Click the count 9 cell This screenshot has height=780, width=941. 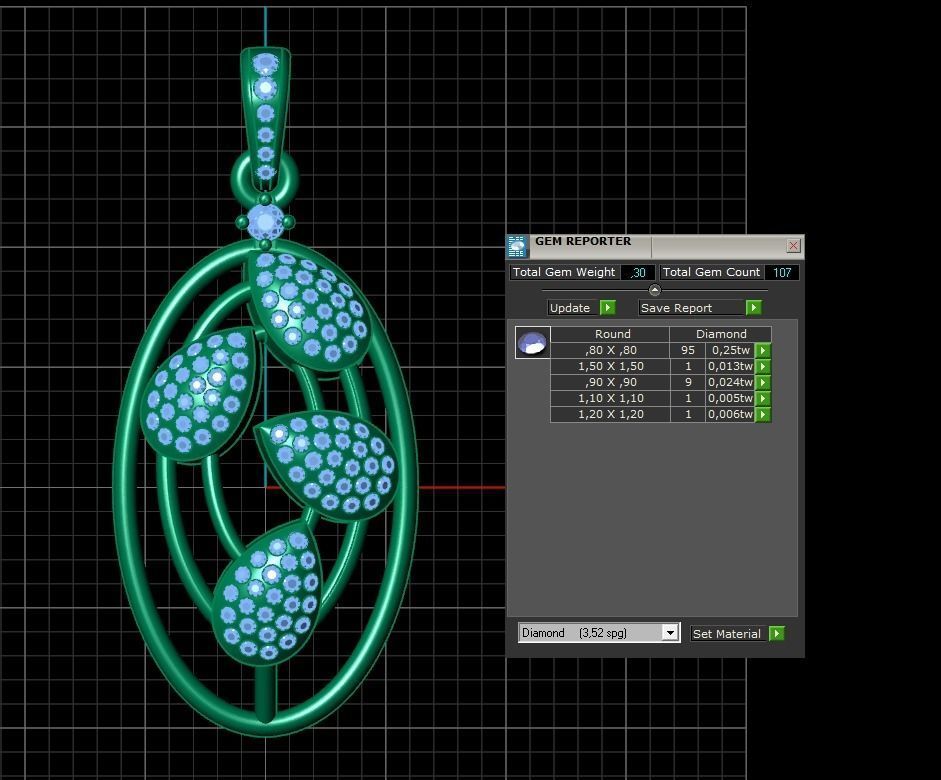[x=688, y=382]
